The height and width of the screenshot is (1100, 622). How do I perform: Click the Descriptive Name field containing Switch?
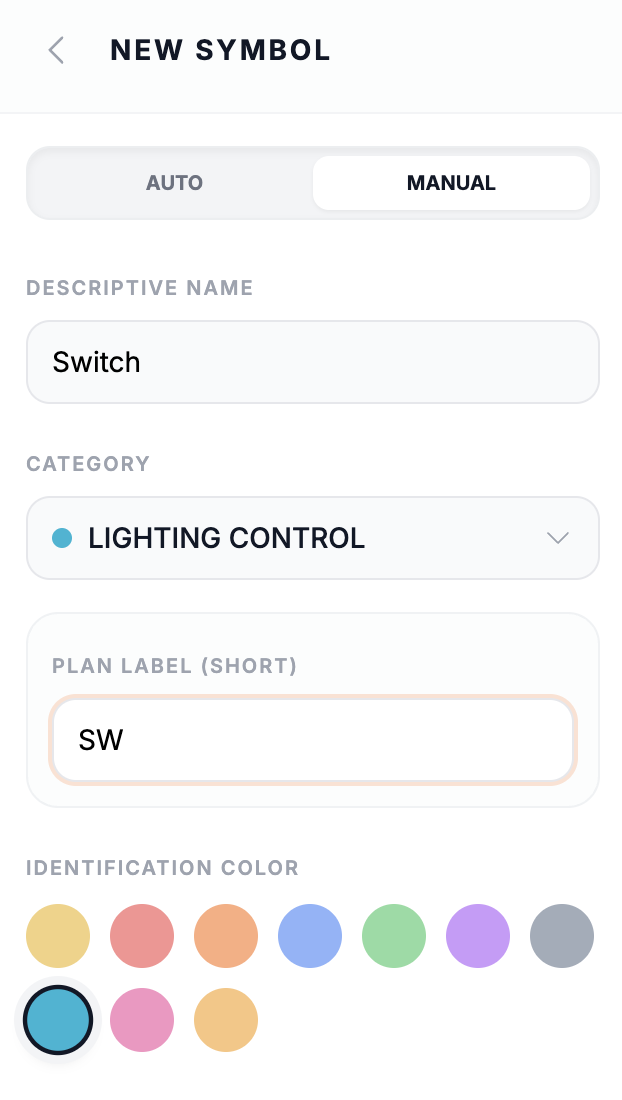pyautogui.click(x=313, y=362)
